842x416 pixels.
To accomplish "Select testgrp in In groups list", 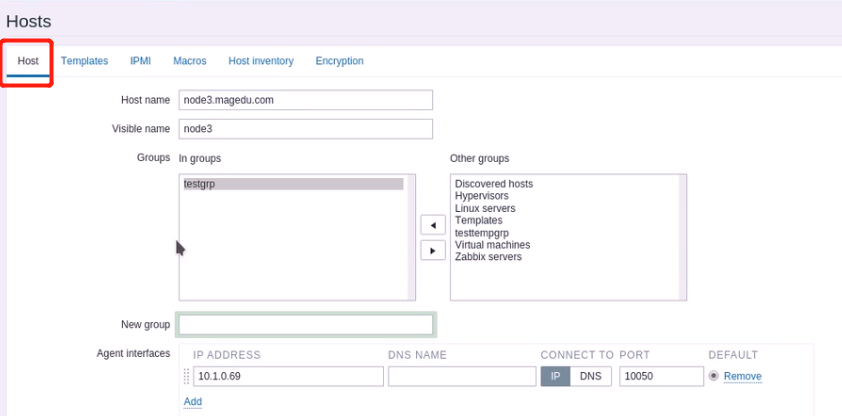I will 293,184.
